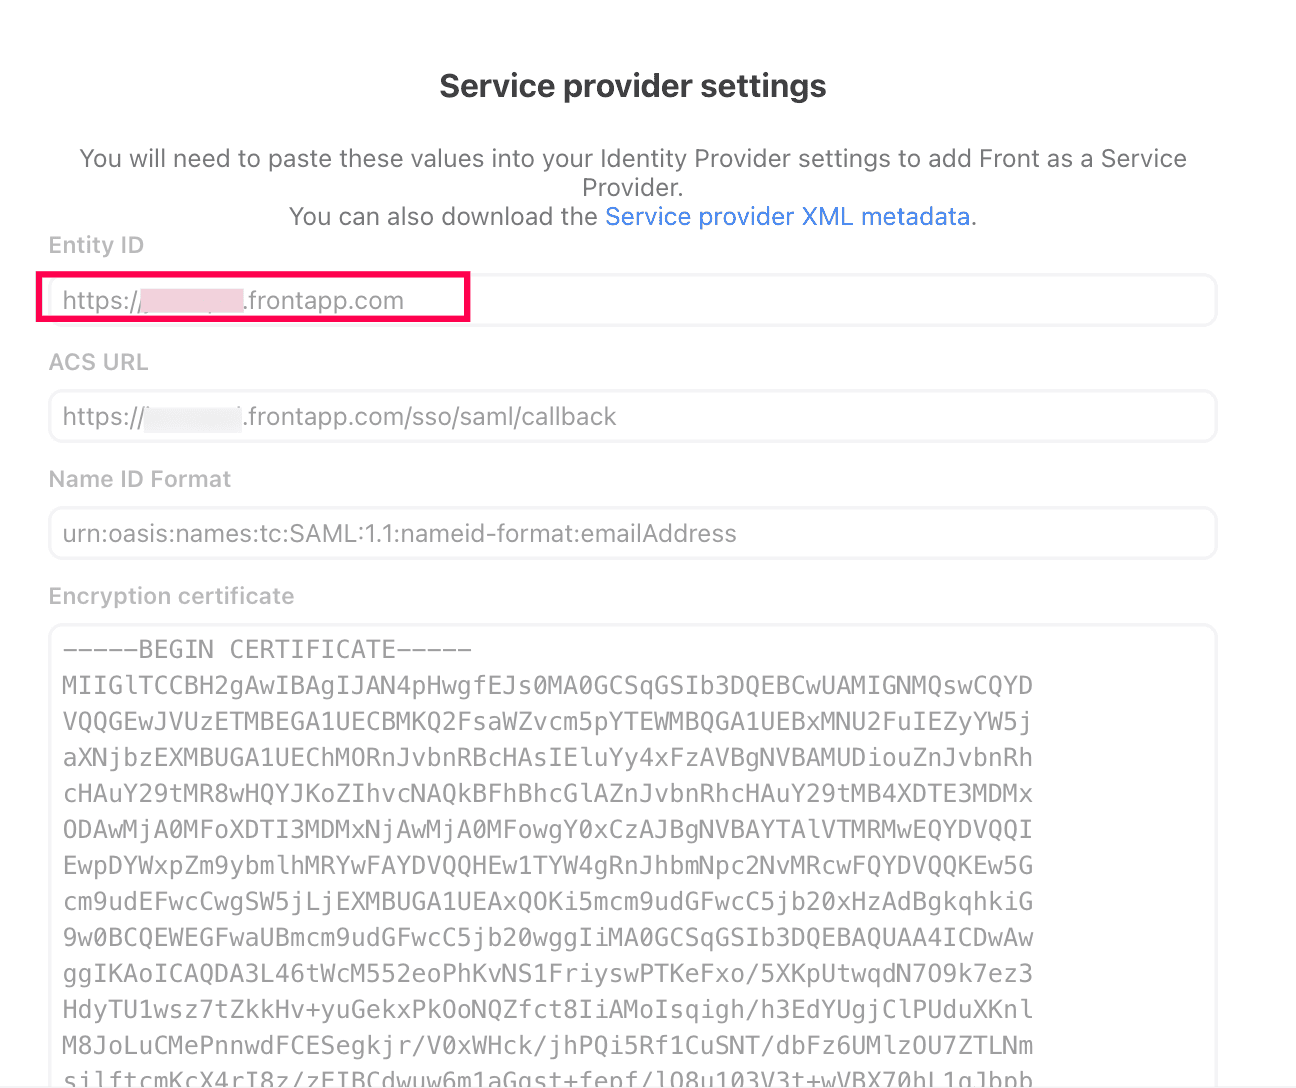1296x1088 pixels.
Task: Click inside the Entity ID field
Action: pos(800,300)
